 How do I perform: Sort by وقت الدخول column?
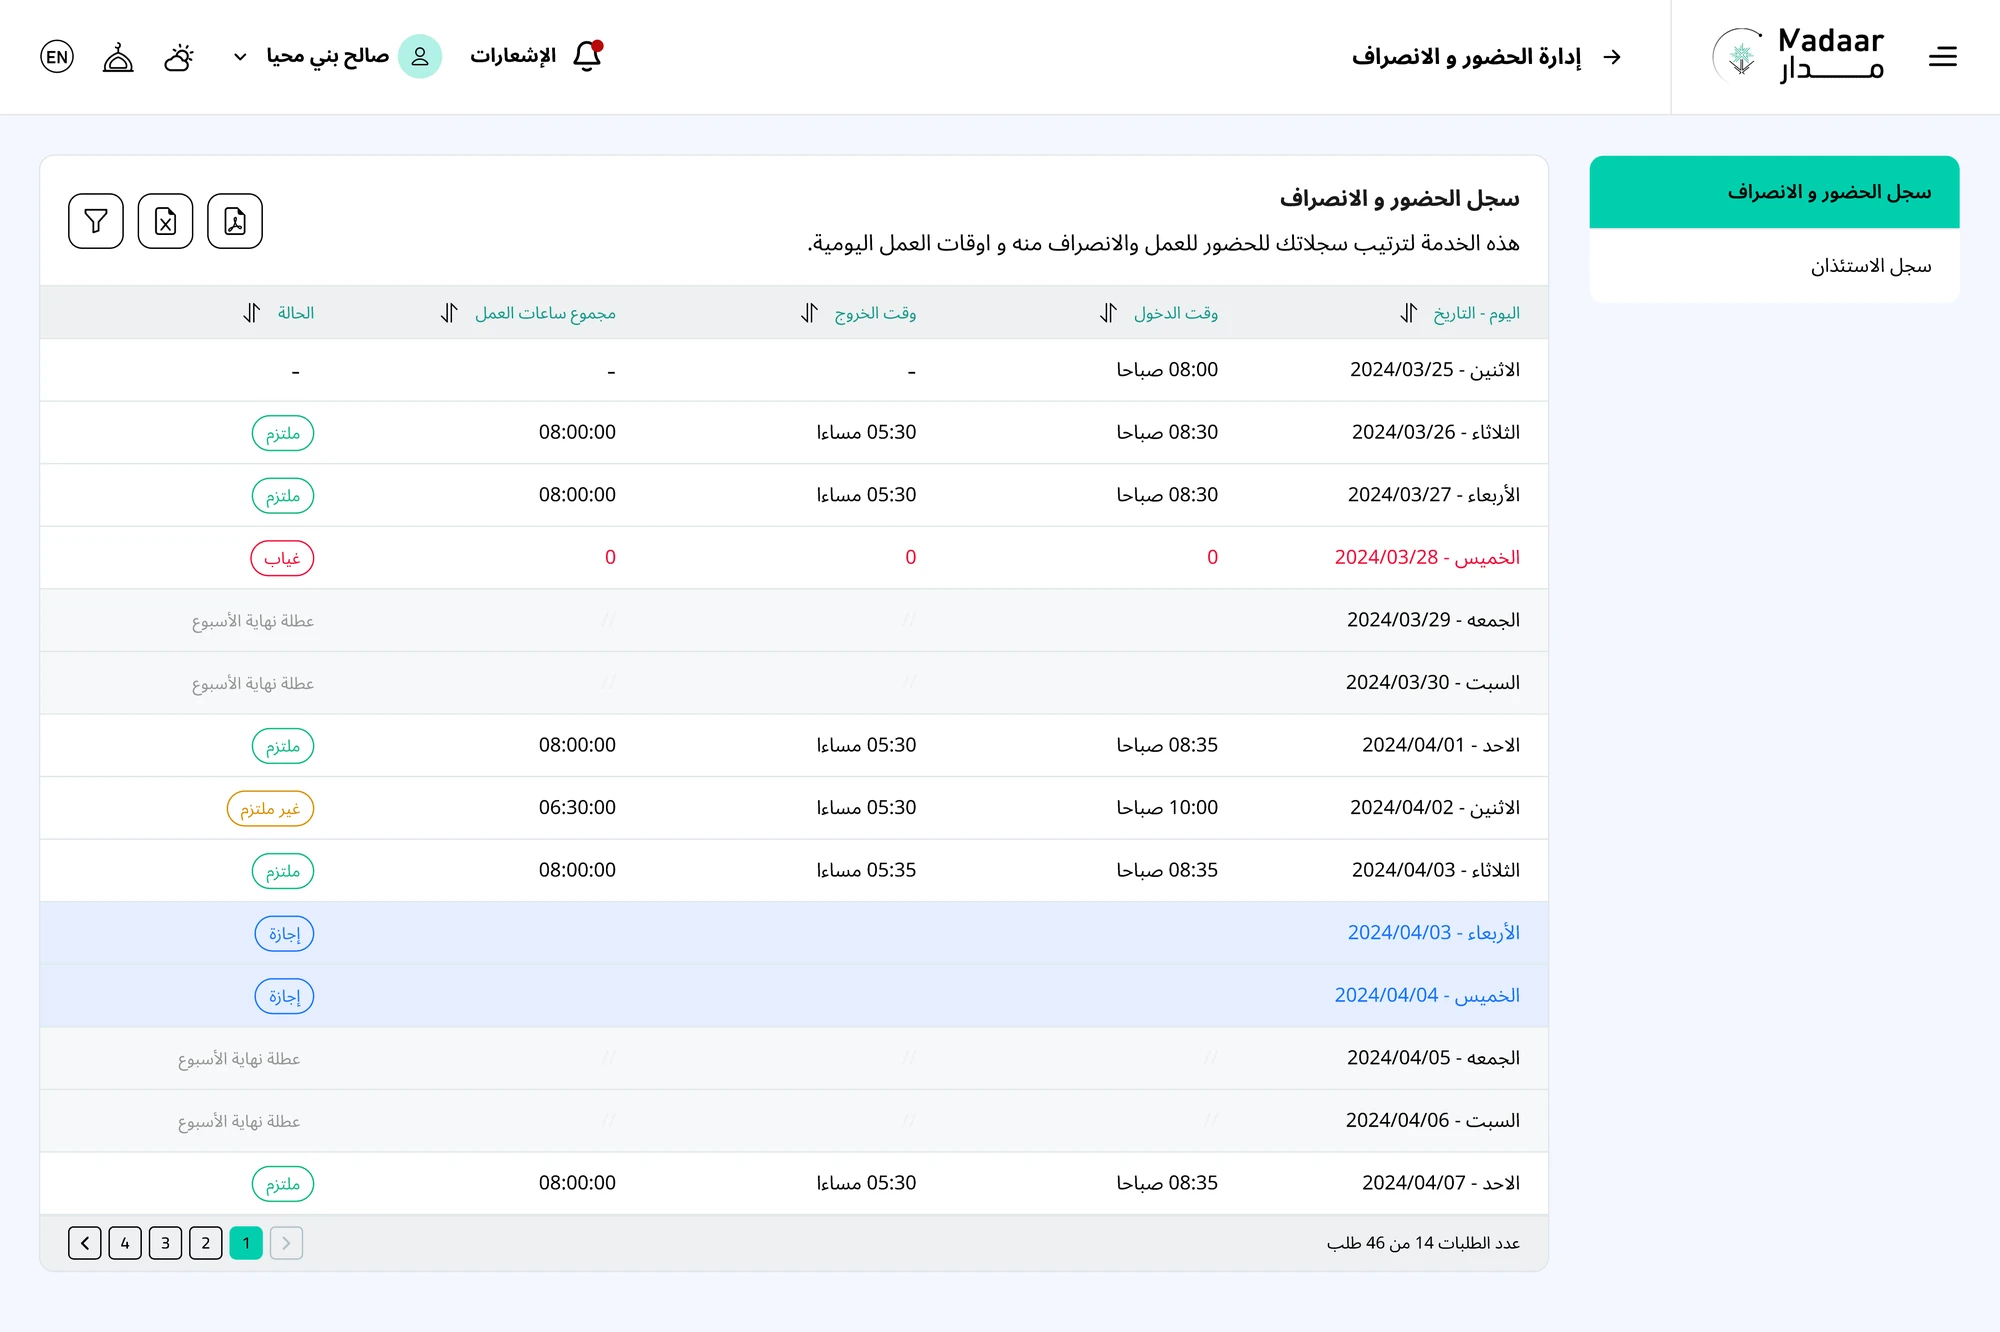point(1108,313)
